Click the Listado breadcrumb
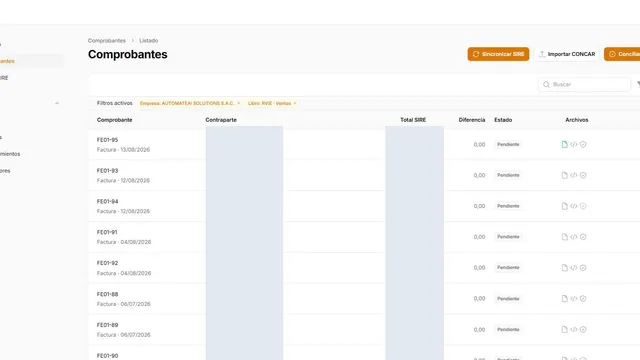Image resolution: width=640 pixels, height=360 pixels. (149, 40)
